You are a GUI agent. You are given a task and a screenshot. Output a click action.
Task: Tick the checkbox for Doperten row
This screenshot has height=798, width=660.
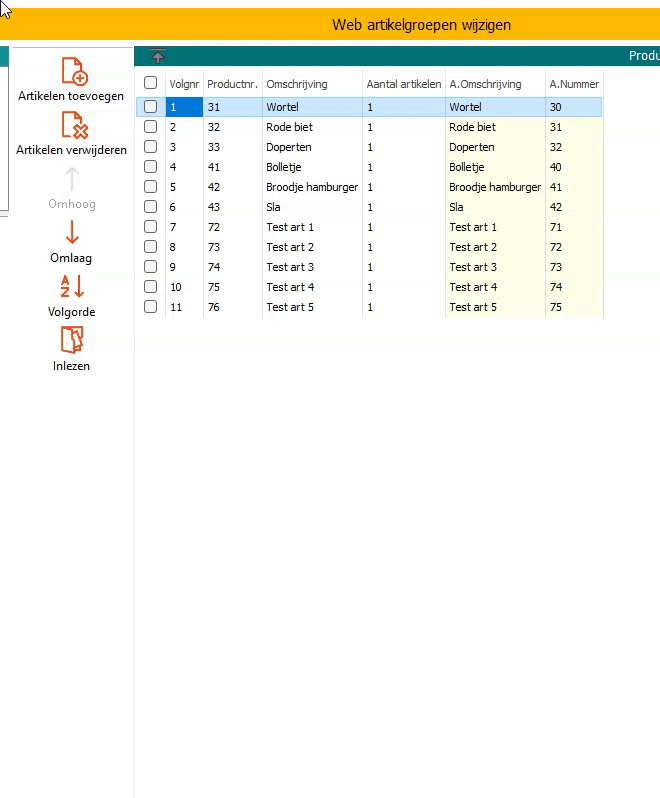click(150, 147)
